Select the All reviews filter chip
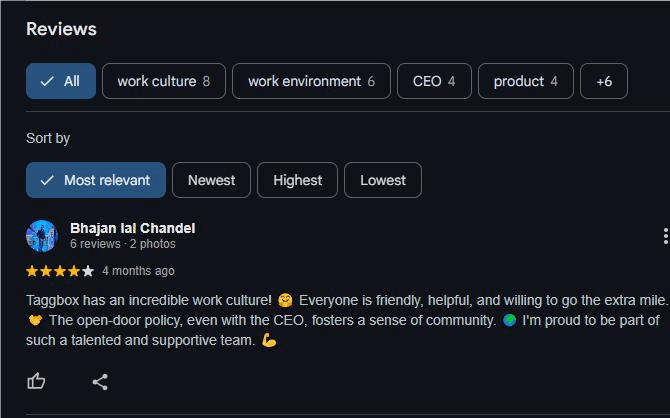This screenshot has width=670, height=418. pyautogui.click(x=61, y=81)
